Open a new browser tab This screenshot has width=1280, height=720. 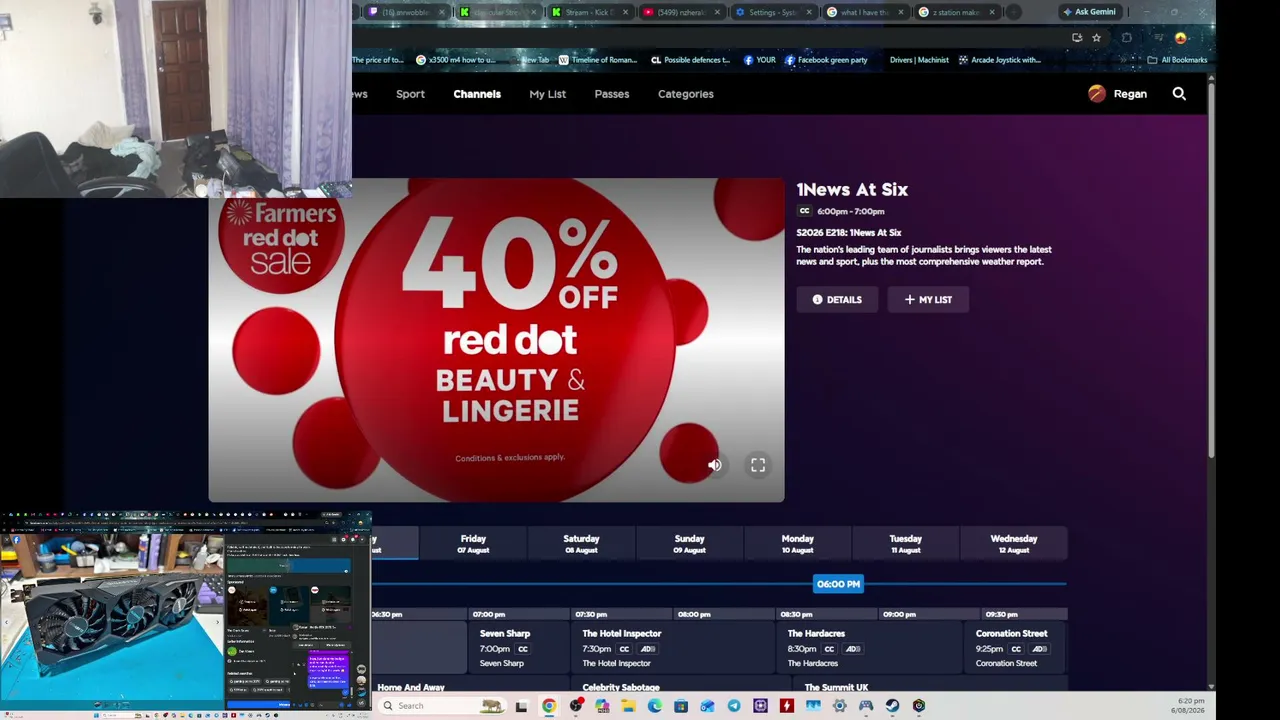click(x=1014, y=12)
